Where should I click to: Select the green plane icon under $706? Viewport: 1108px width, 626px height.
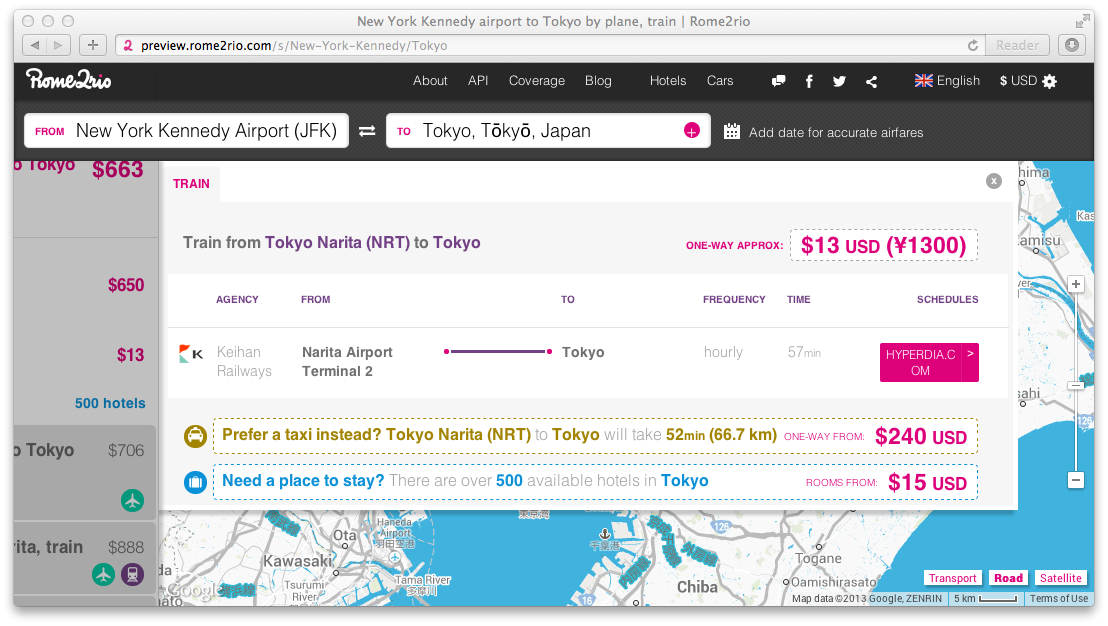coord(132,500)
